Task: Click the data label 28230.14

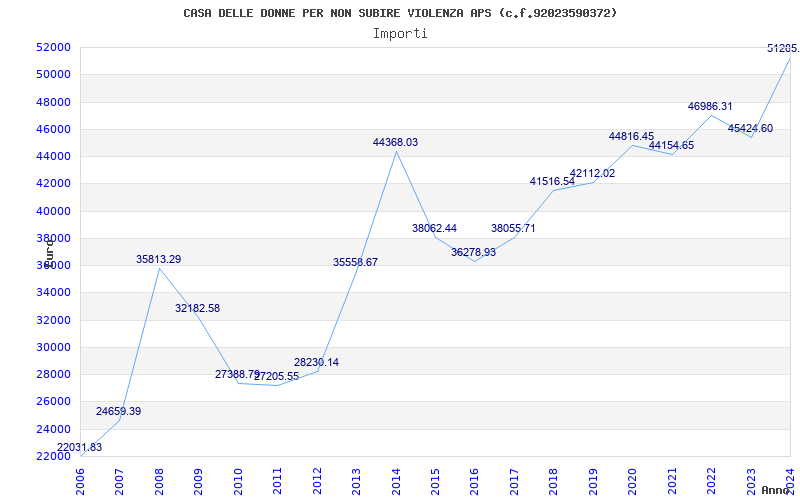Action: [316, 362]
